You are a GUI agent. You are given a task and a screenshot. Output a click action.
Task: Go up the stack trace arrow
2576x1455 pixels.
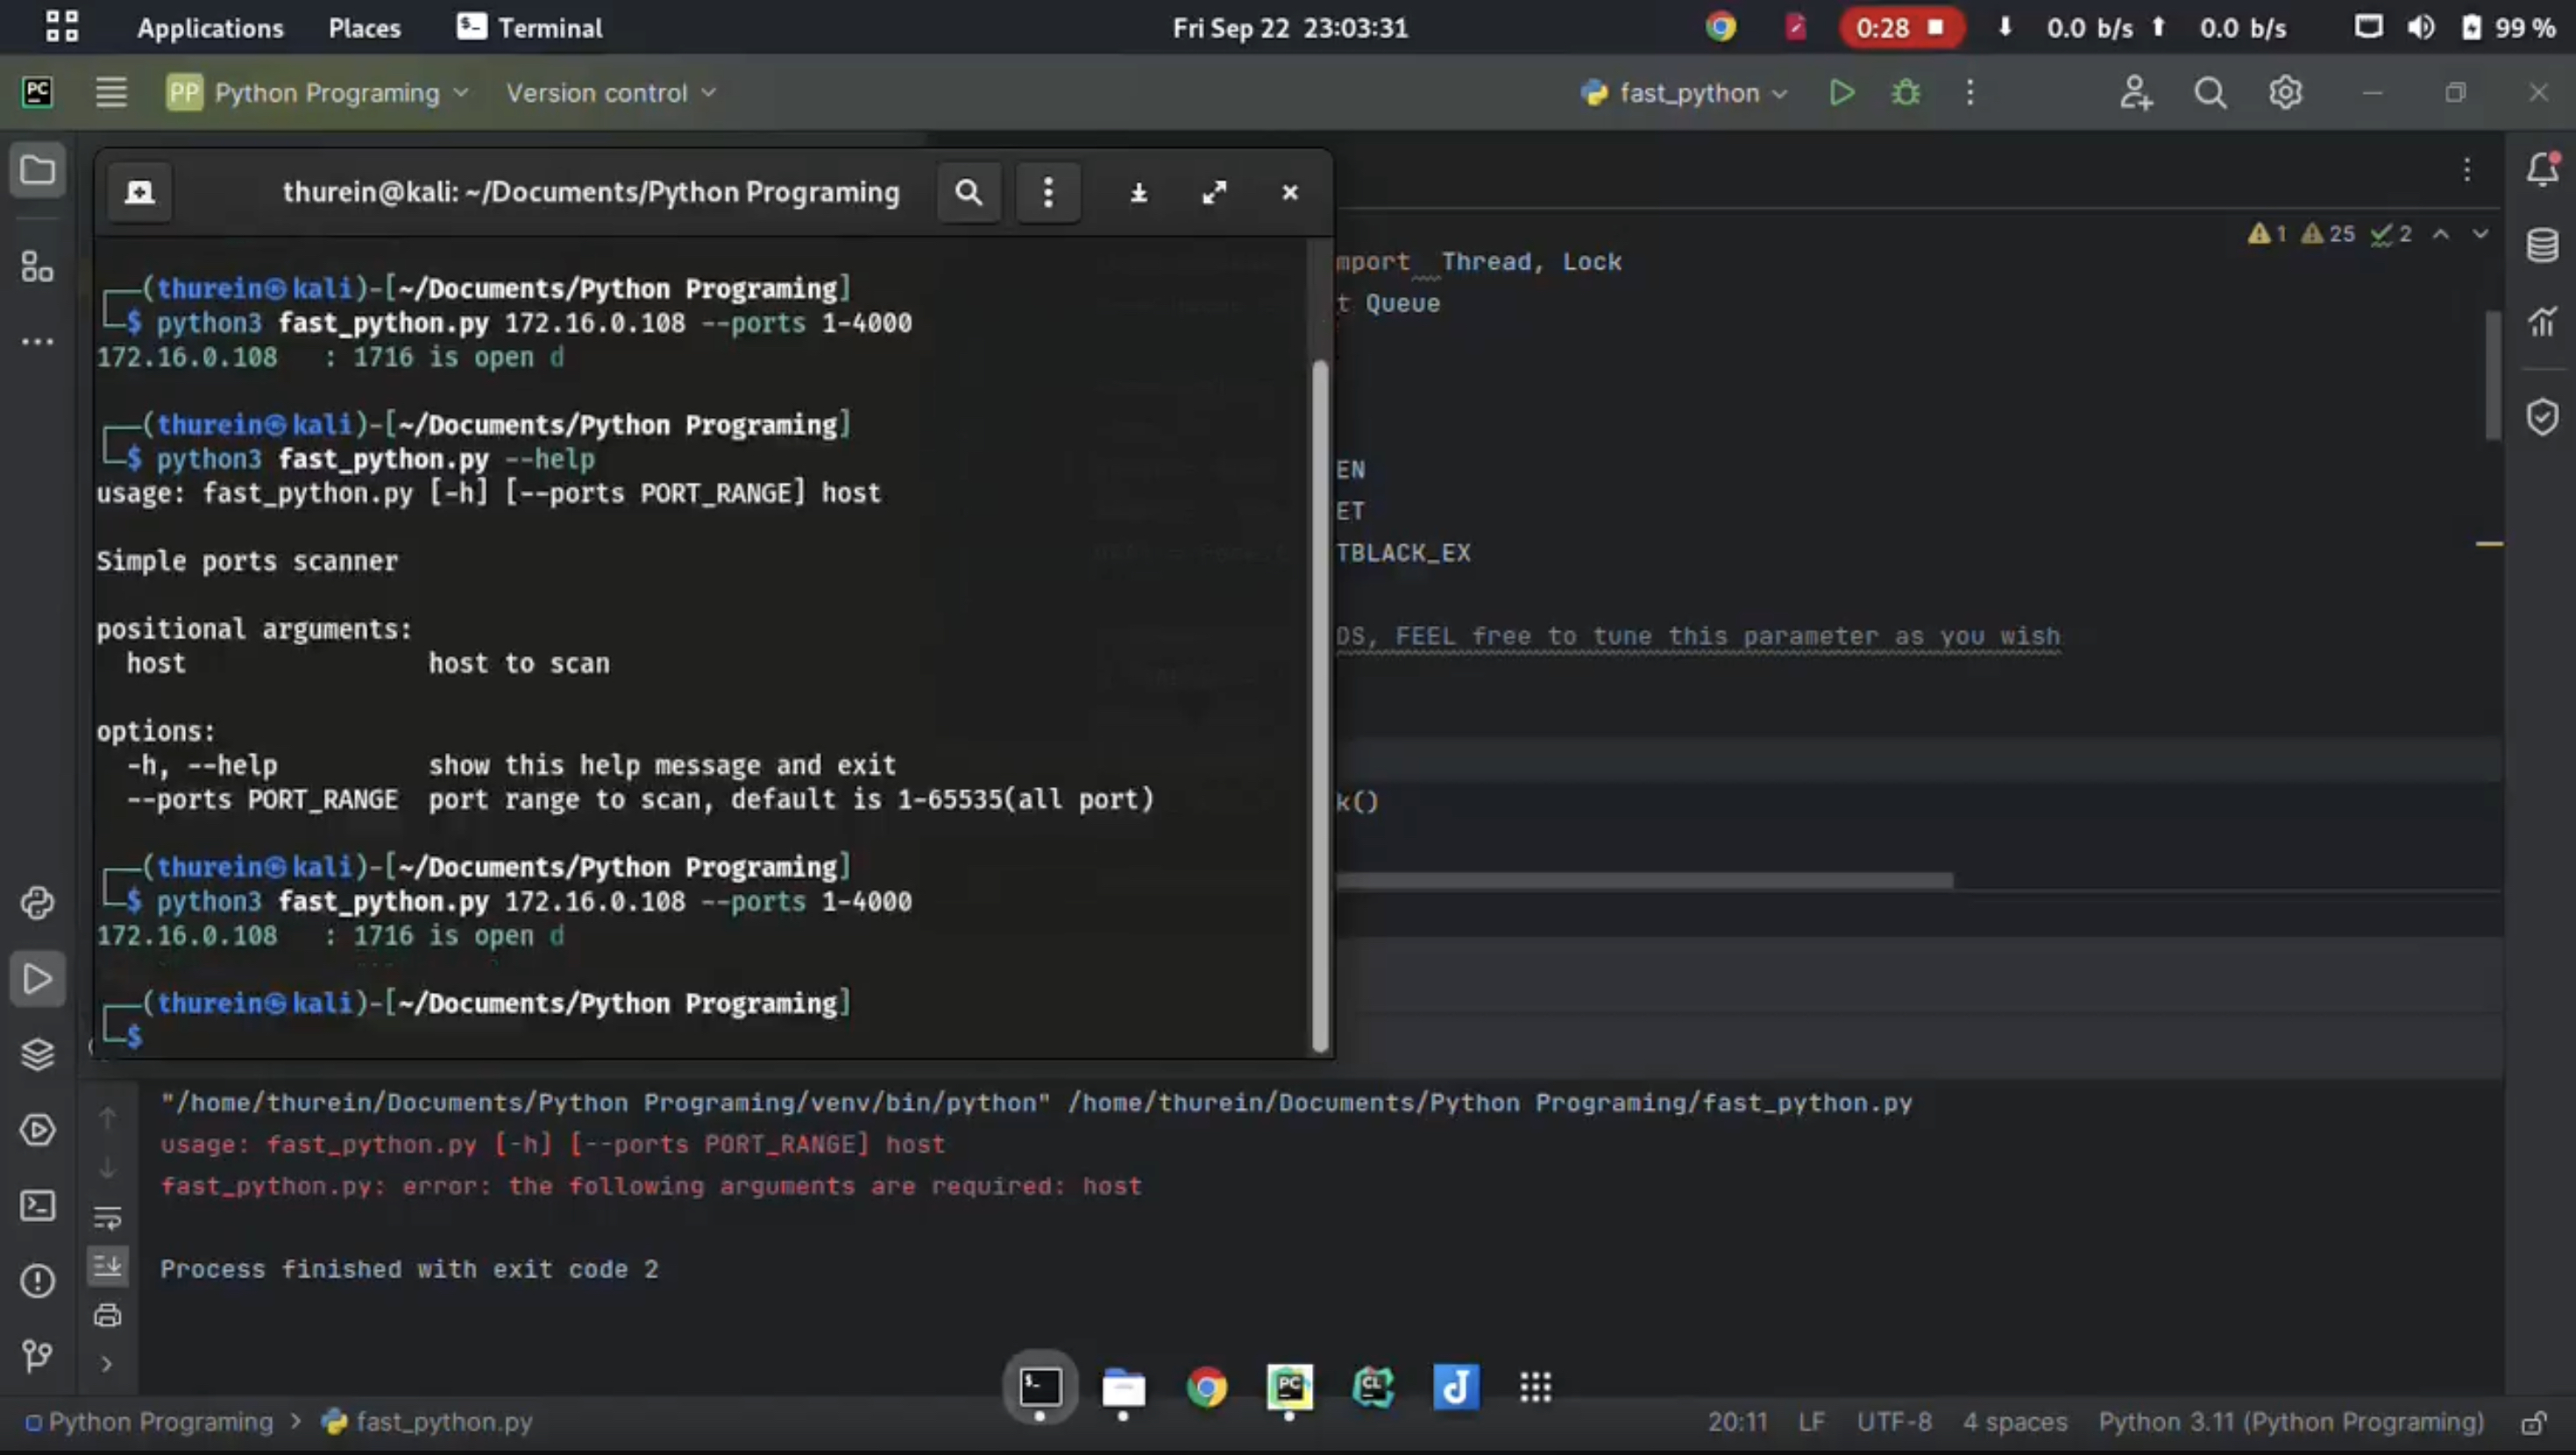pos(107,1118)
